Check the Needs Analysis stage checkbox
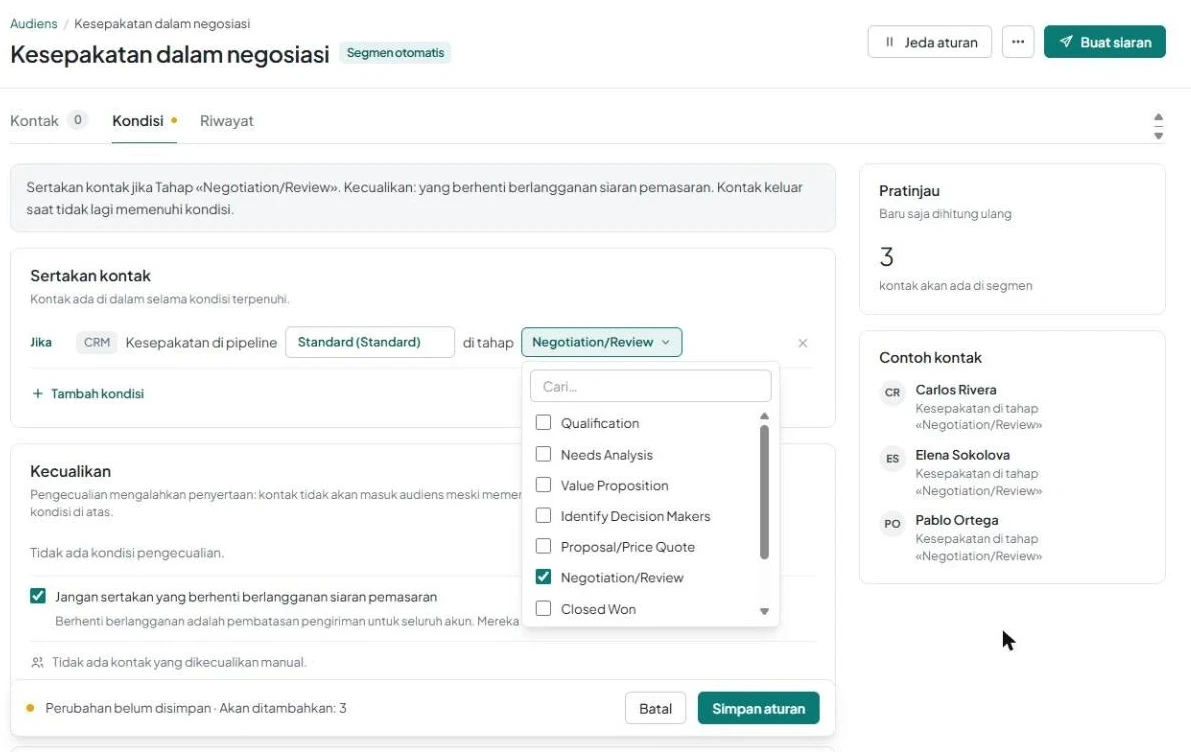 [543, 454]
